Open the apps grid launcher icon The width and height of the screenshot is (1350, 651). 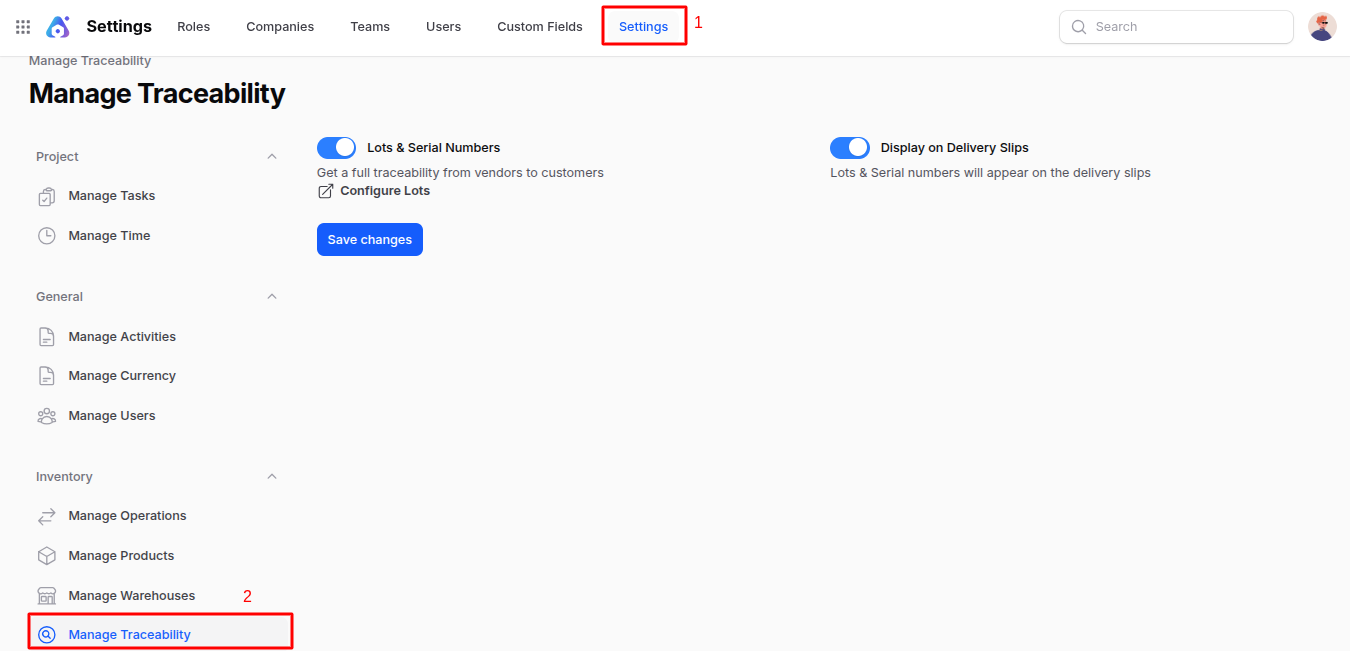click(x=23, y=27)
